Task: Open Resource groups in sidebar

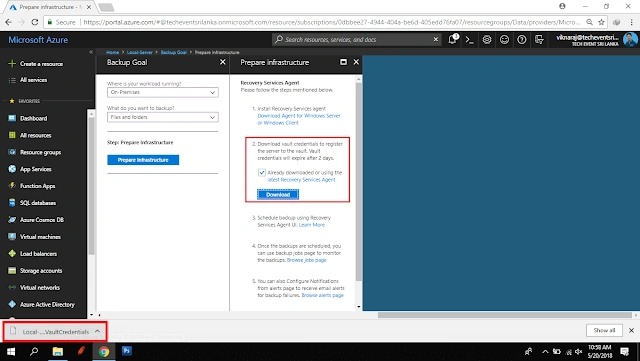Action: click(x=40, y=152)
